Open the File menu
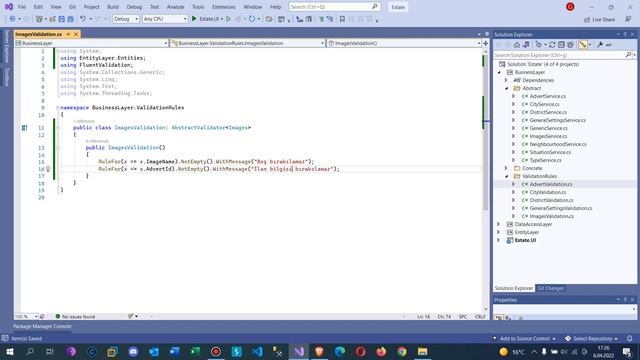 [x=22, y=7]
